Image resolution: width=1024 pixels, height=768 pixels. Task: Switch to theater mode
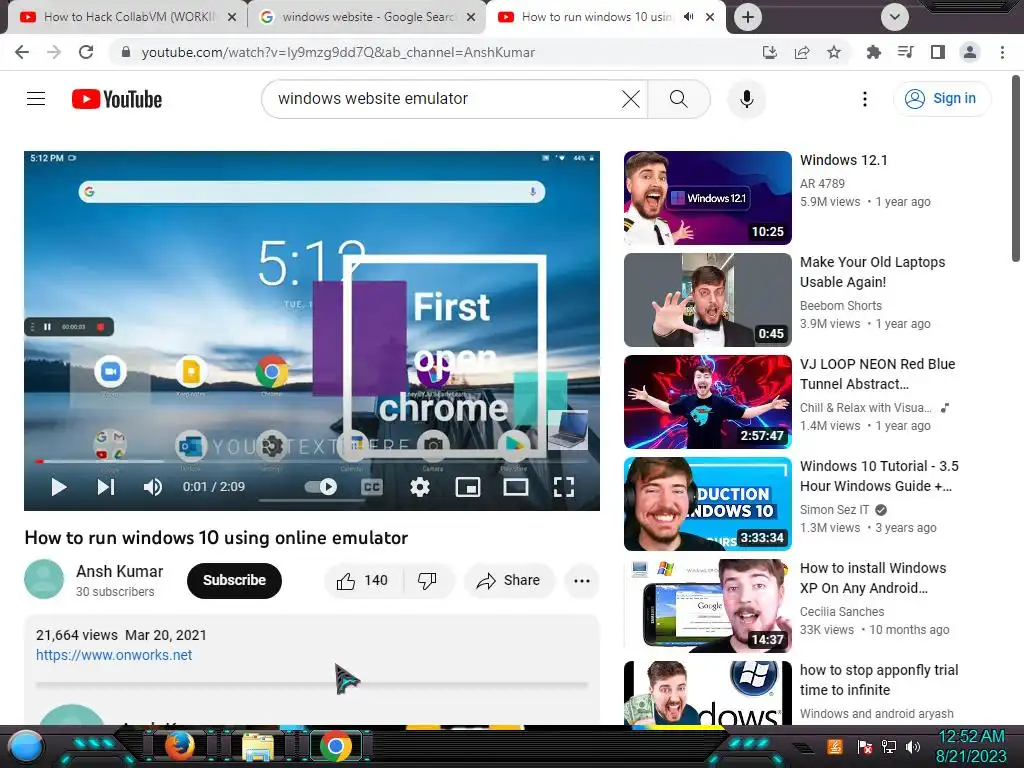(x=516, y=487)
